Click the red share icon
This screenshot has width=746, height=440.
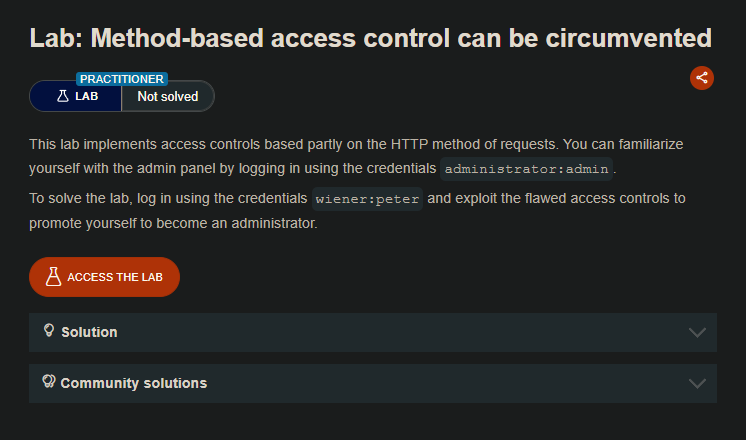pos(702,78)
